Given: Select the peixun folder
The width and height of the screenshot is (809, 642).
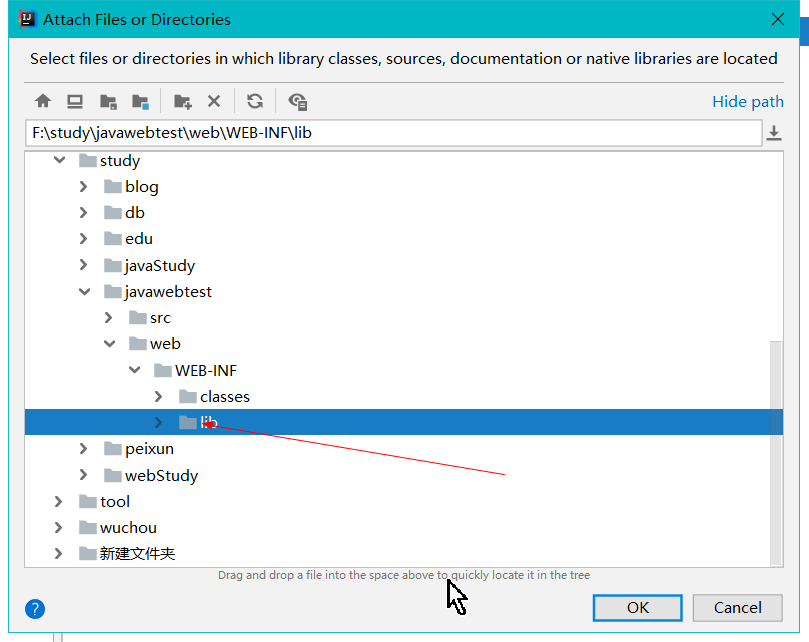Looking at the screenshot, I should point(139,448).
